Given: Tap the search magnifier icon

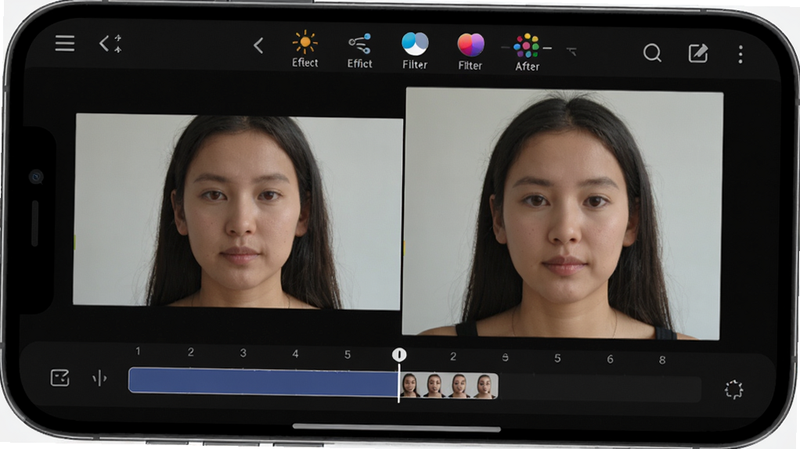Looking at the screenshot, I should point(652,53).
